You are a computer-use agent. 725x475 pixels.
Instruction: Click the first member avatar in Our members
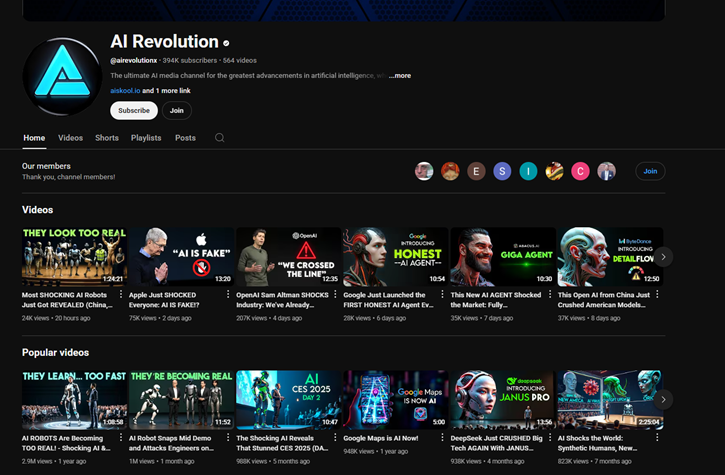coord(424,171)
